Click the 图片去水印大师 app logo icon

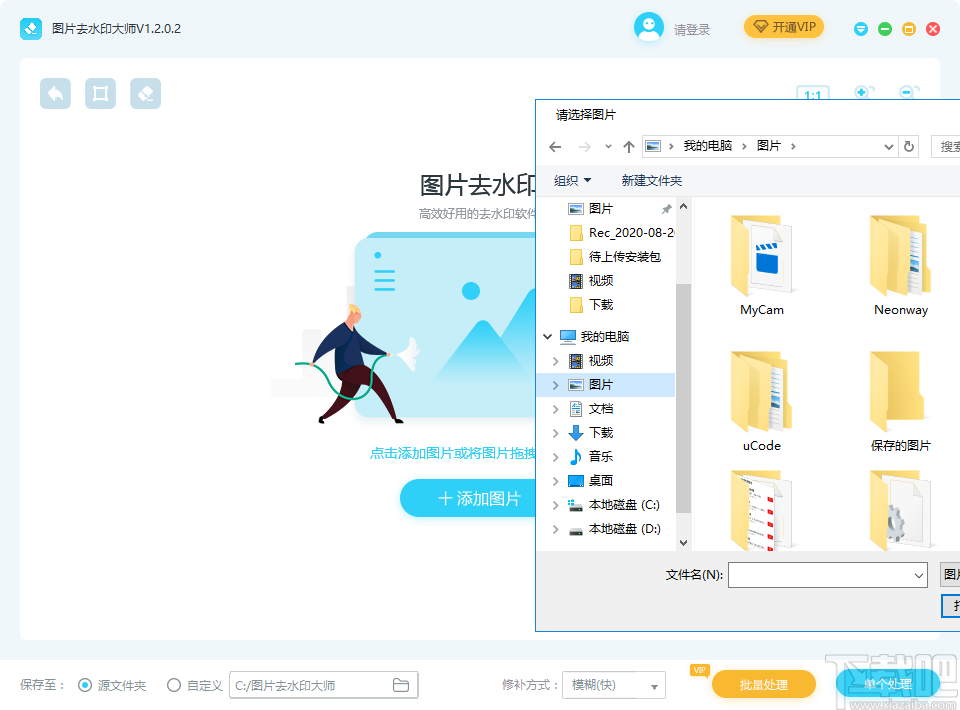coord(30,28)
